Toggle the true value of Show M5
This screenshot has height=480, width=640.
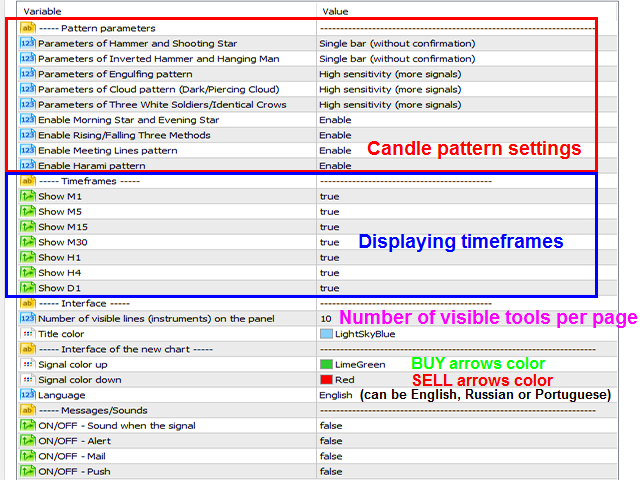click(x=329, y=212)
